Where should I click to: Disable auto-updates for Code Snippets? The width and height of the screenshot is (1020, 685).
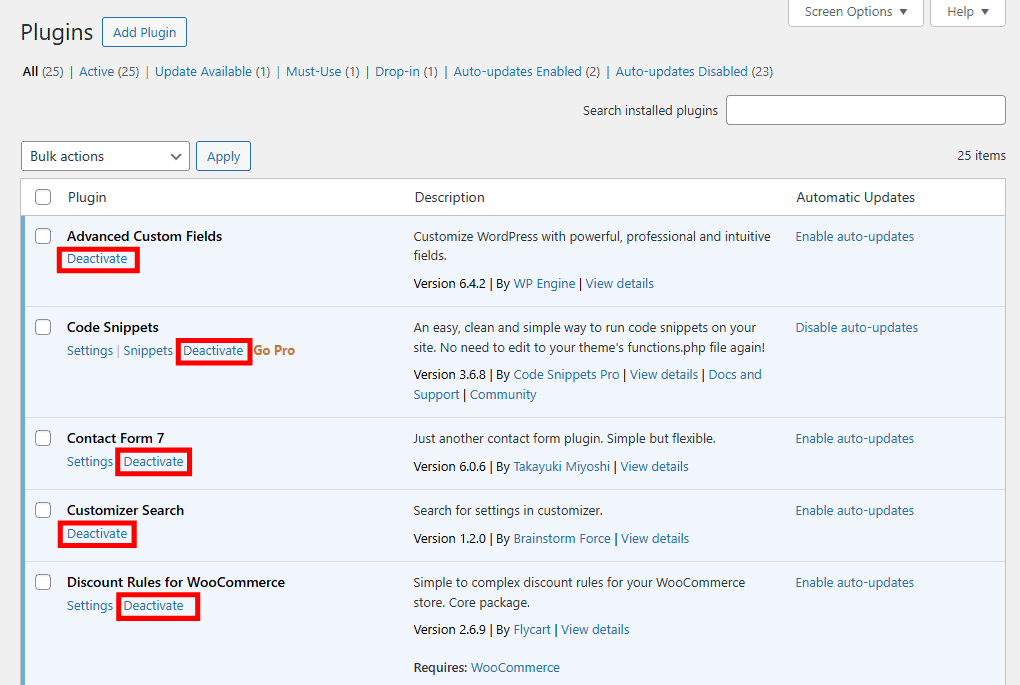pos(856,328)
